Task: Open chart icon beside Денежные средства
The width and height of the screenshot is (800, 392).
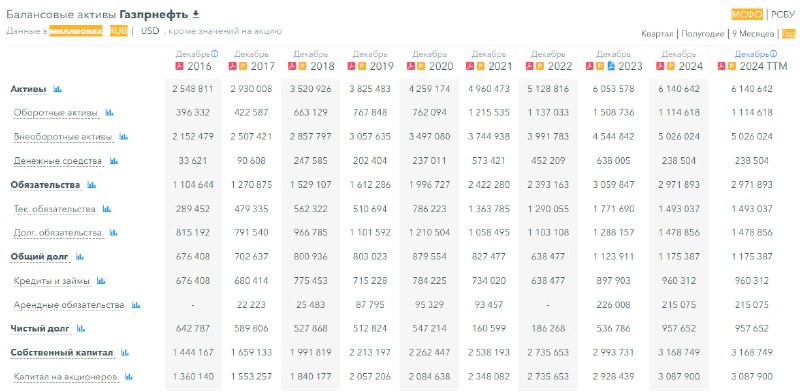Action: (114, 161)
